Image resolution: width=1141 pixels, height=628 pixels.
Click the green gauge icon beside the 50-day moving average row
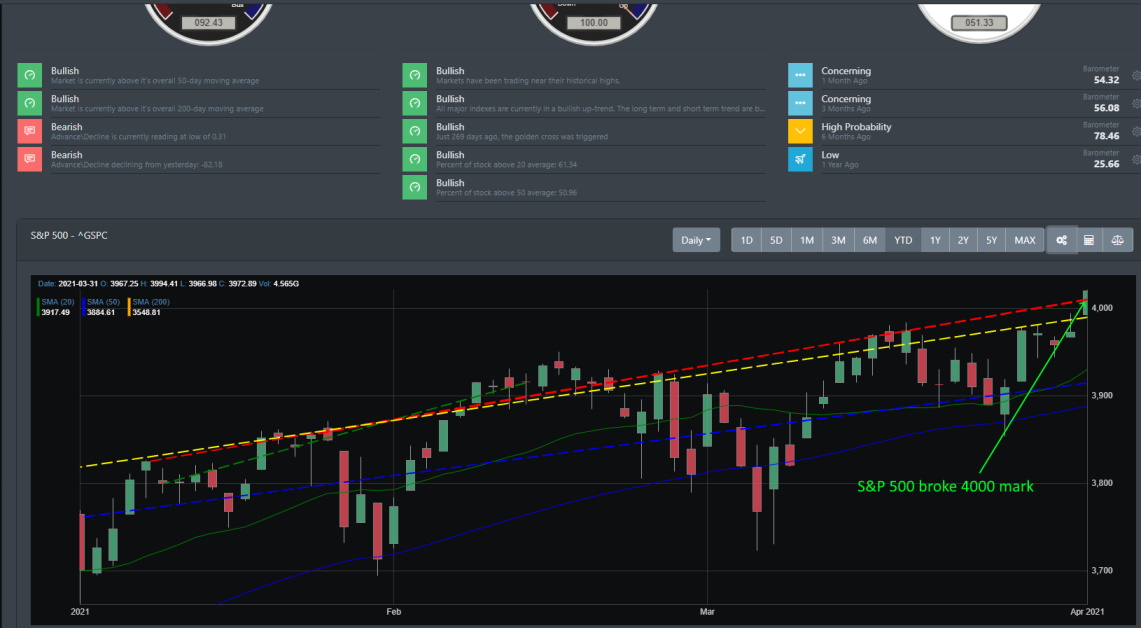coord(30,75)
